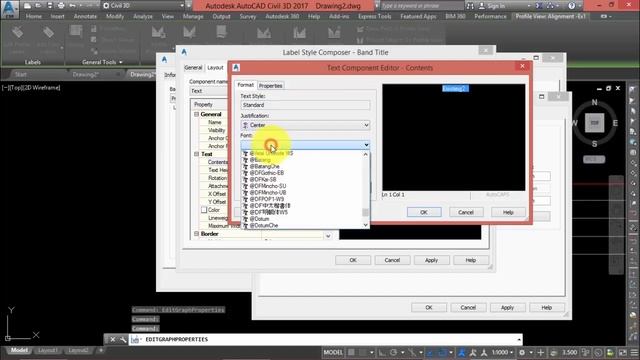Click the Text Style Standard field
Image resolution: width=640 pixels, height=360 pixels.
click(305, 105)
